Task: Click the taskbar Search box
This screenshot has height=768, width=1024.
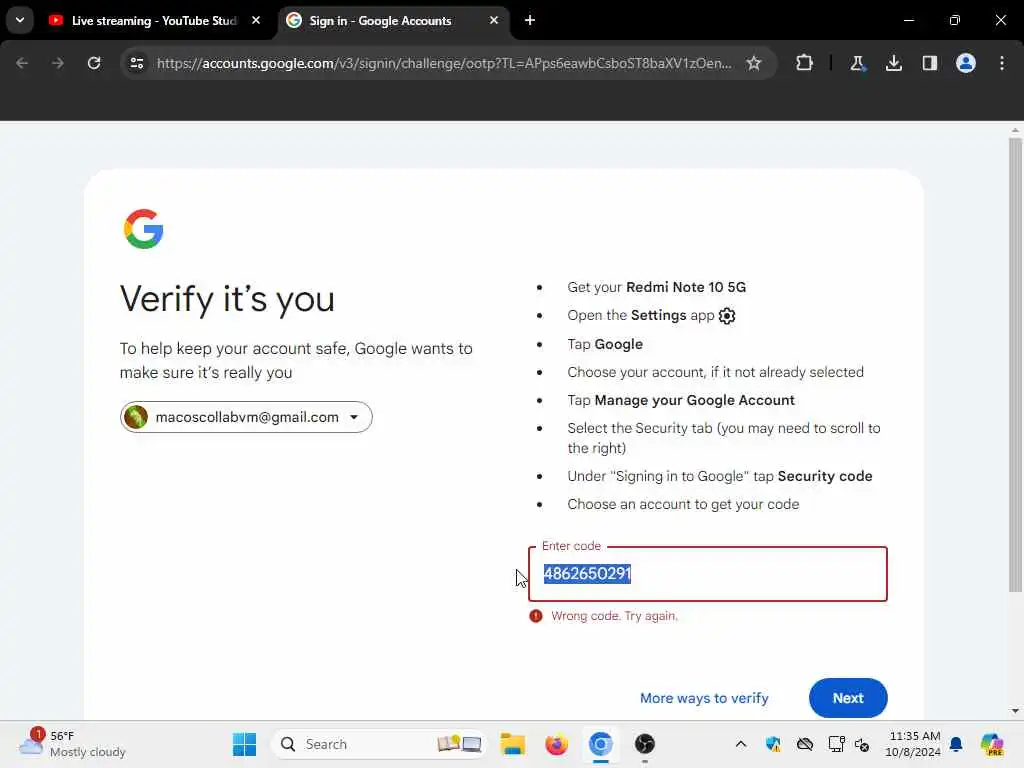Action: (379, 744)
